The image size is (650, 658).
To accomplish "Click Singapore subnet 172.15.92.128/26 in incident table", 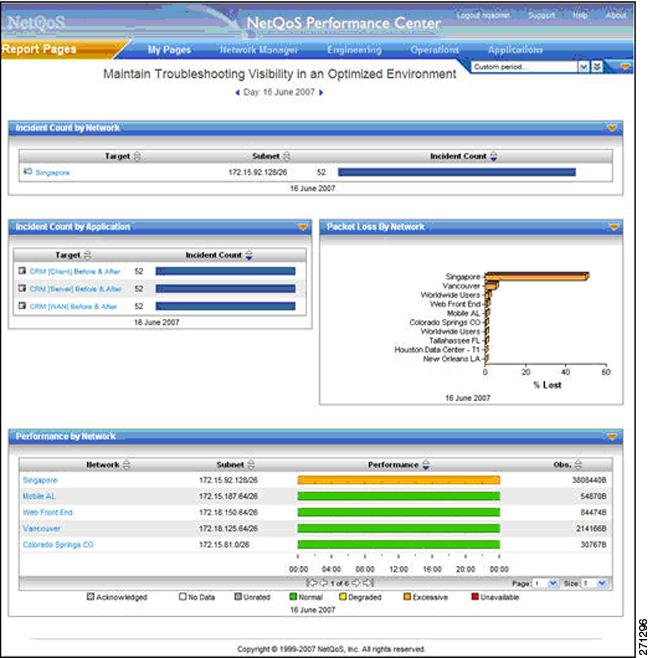I will coord(258,172).
